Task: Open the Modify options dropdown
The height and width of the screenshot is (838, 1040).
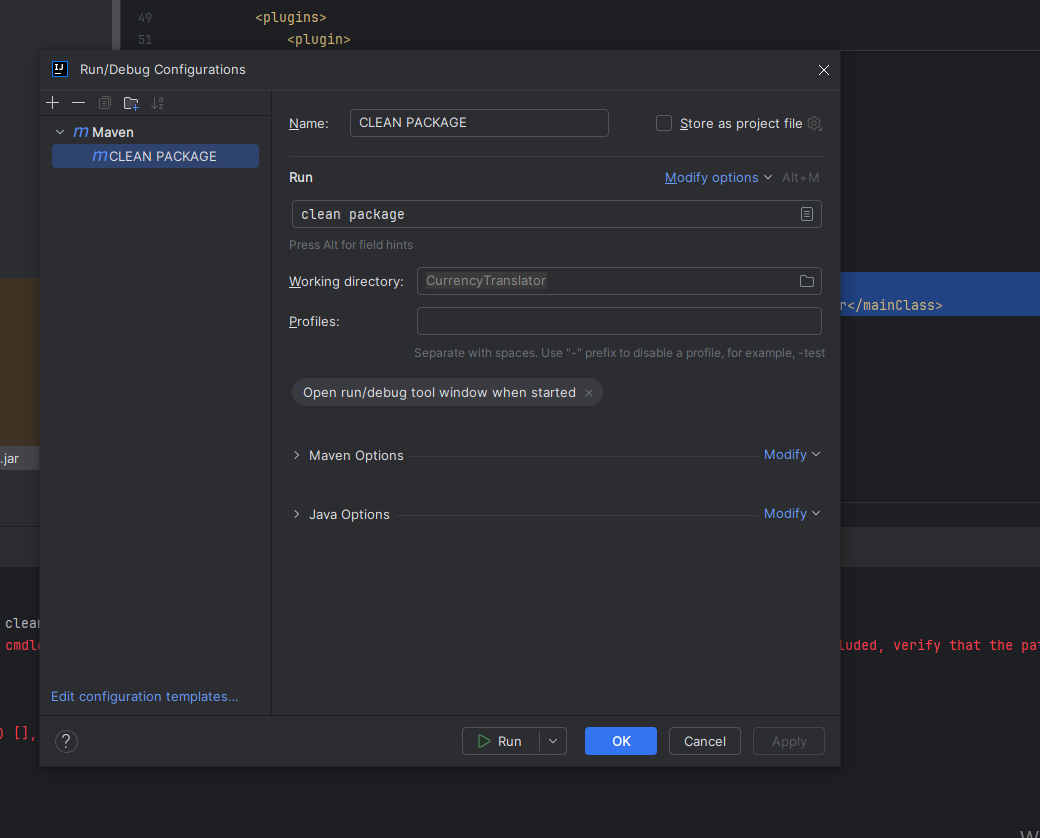Action: [718, 177]
